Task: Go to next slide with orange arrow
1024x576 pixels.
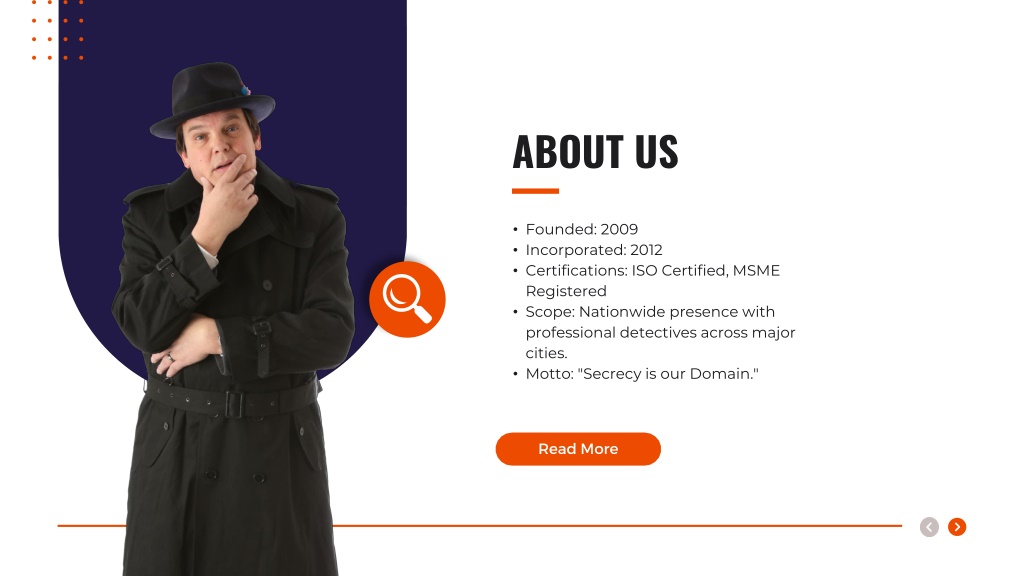Action: click(x=957, y=526)
